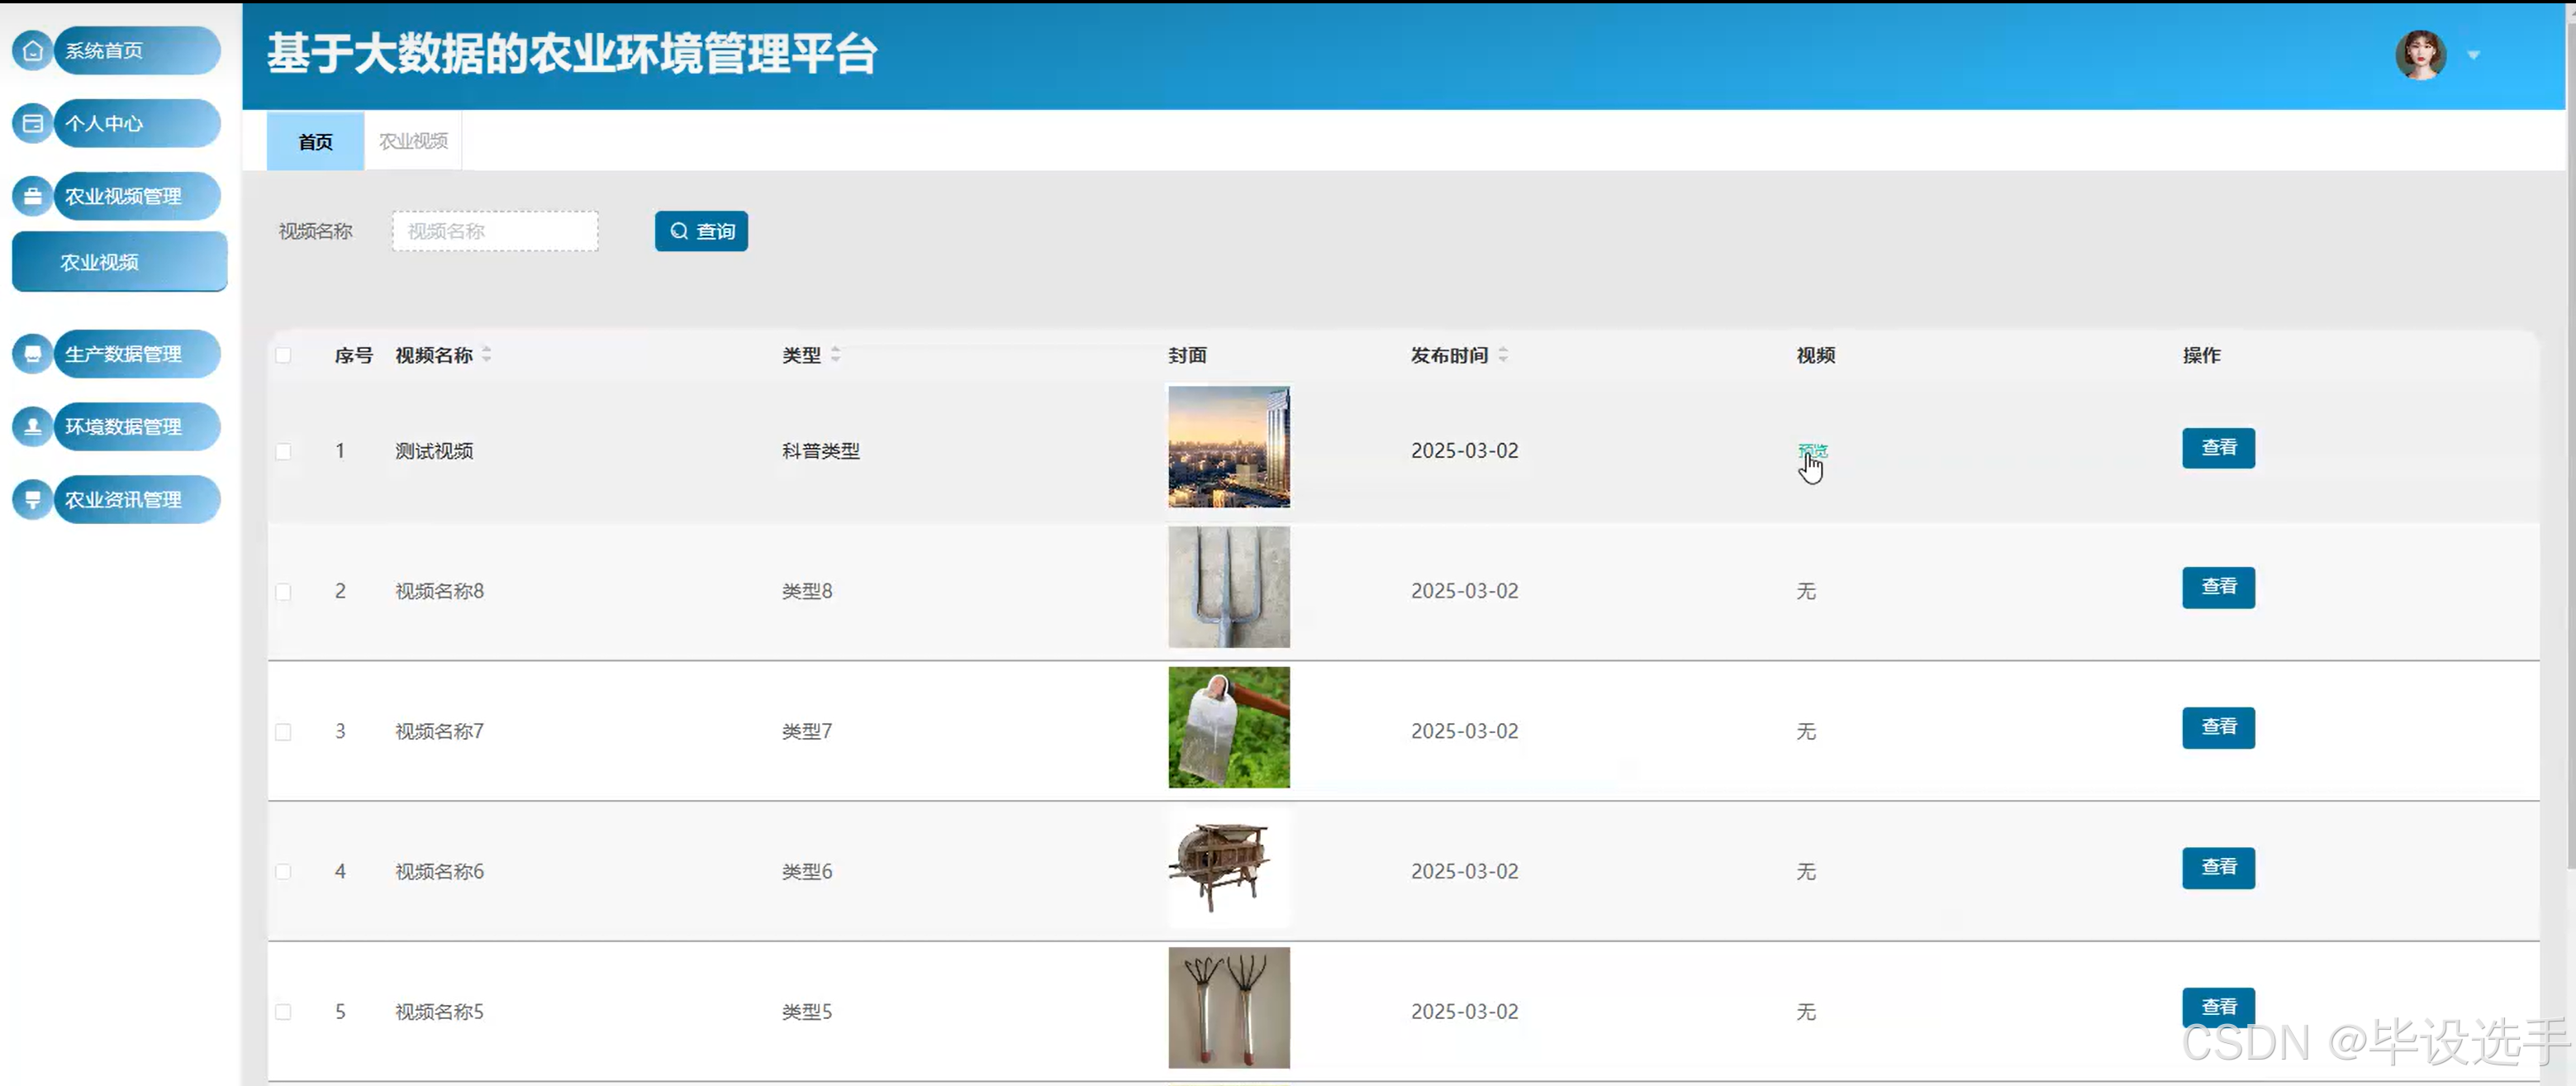Open 个人中心 via its sidebar icon

tap(31, 123)
